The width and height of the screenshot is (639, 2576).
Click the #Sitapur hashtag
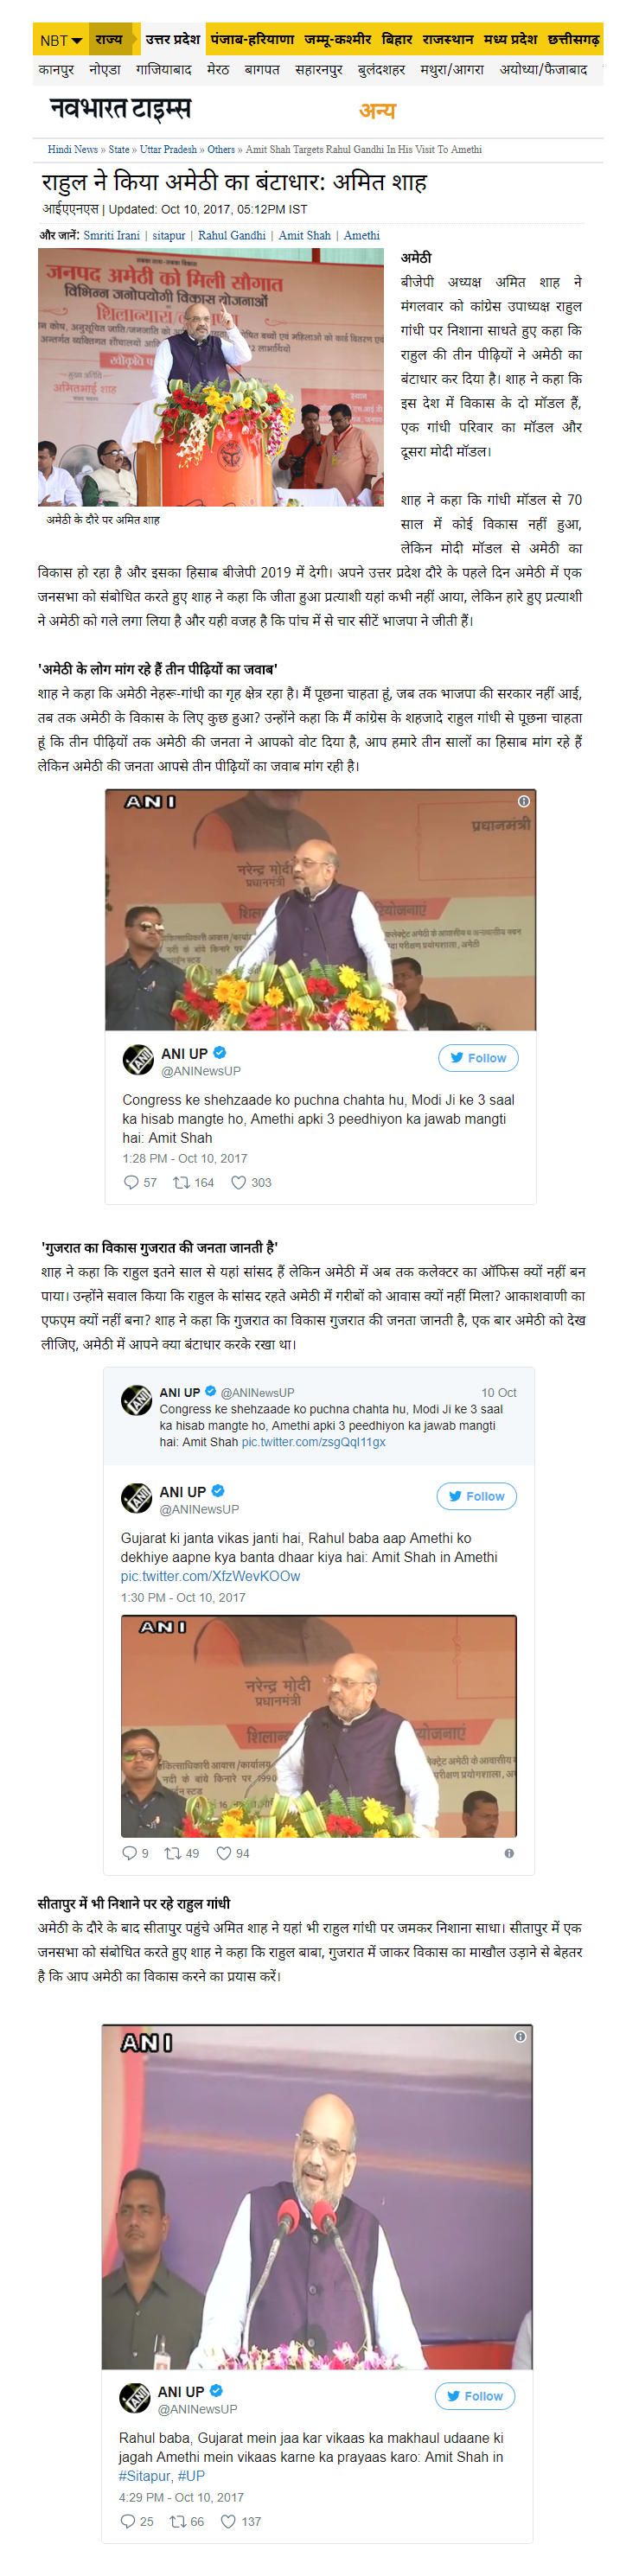pyautogui.click(x=144, y=2475)
